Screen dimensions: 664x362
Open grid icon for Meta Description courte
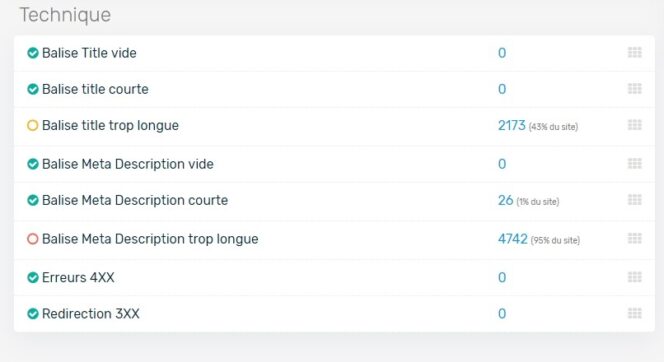pyautogui.click(x=634, y=200)
